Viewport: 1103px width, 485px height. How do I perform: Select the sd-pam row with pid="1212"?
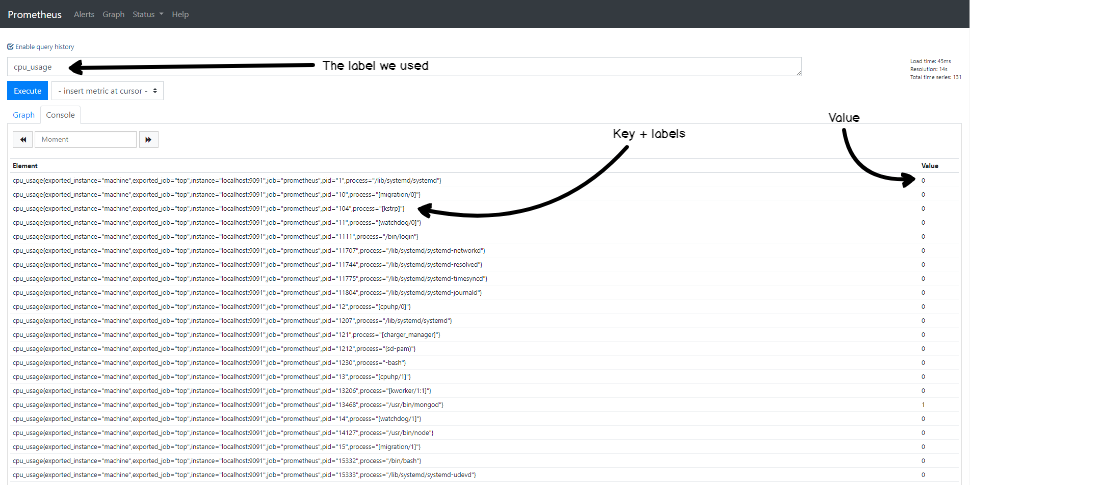pyautogui.click(x=485, y=348)
